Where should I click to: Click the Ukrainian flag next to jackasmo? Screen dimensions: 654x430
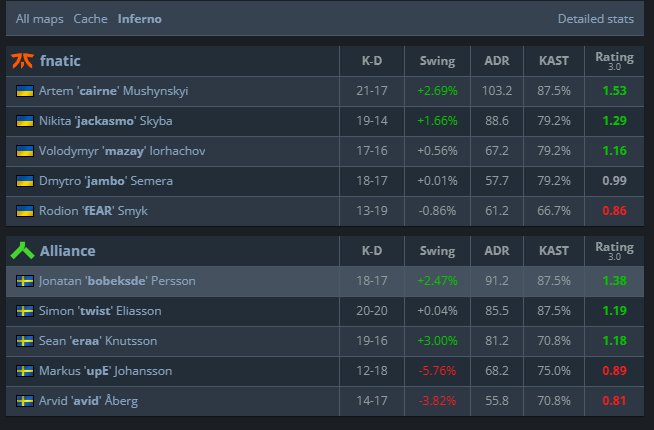point(25,121)
